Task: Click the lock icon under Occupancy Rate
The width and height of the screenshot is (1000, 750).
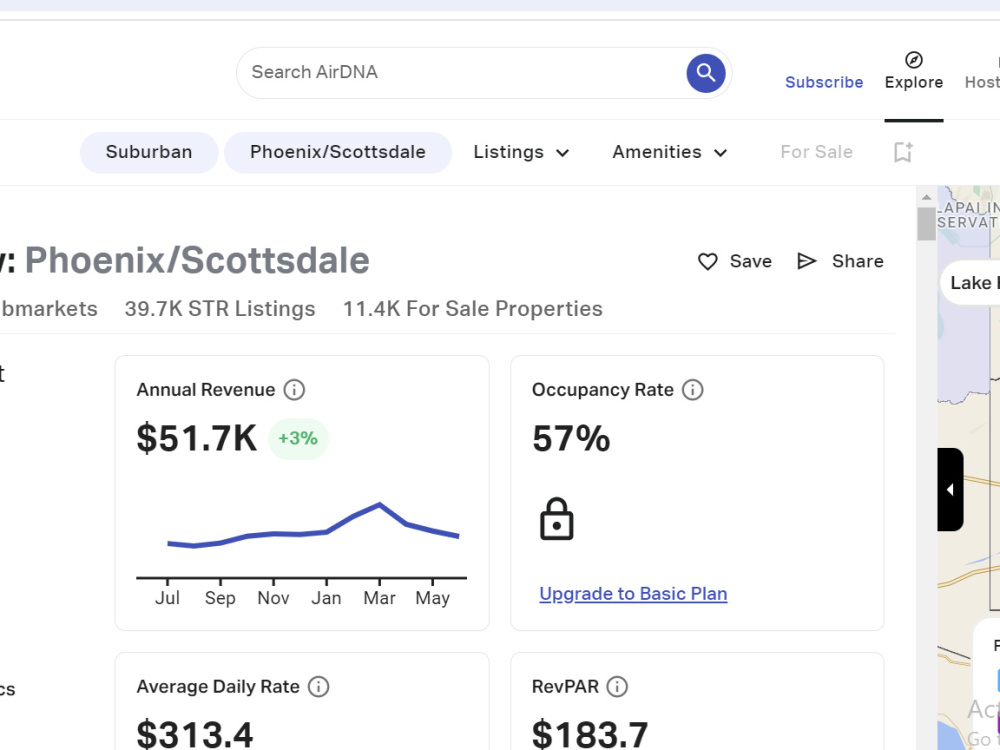Action: (x=557, y=519)
